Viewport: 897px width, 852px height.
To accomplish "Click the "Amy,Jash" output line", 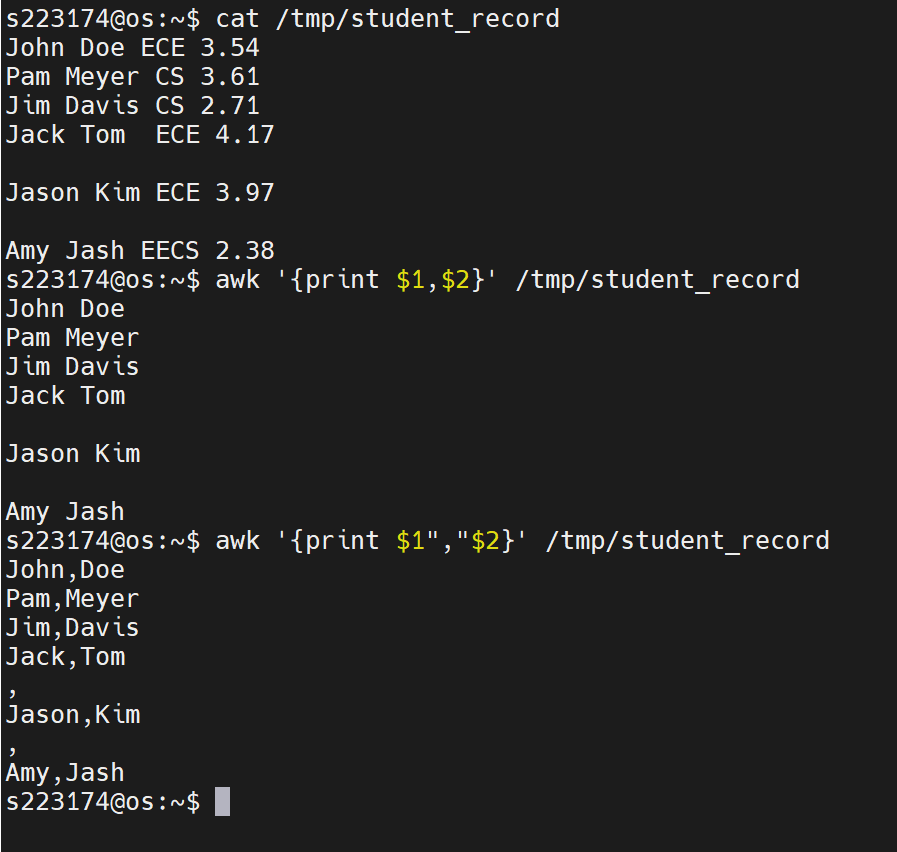I will coord(65,772).
